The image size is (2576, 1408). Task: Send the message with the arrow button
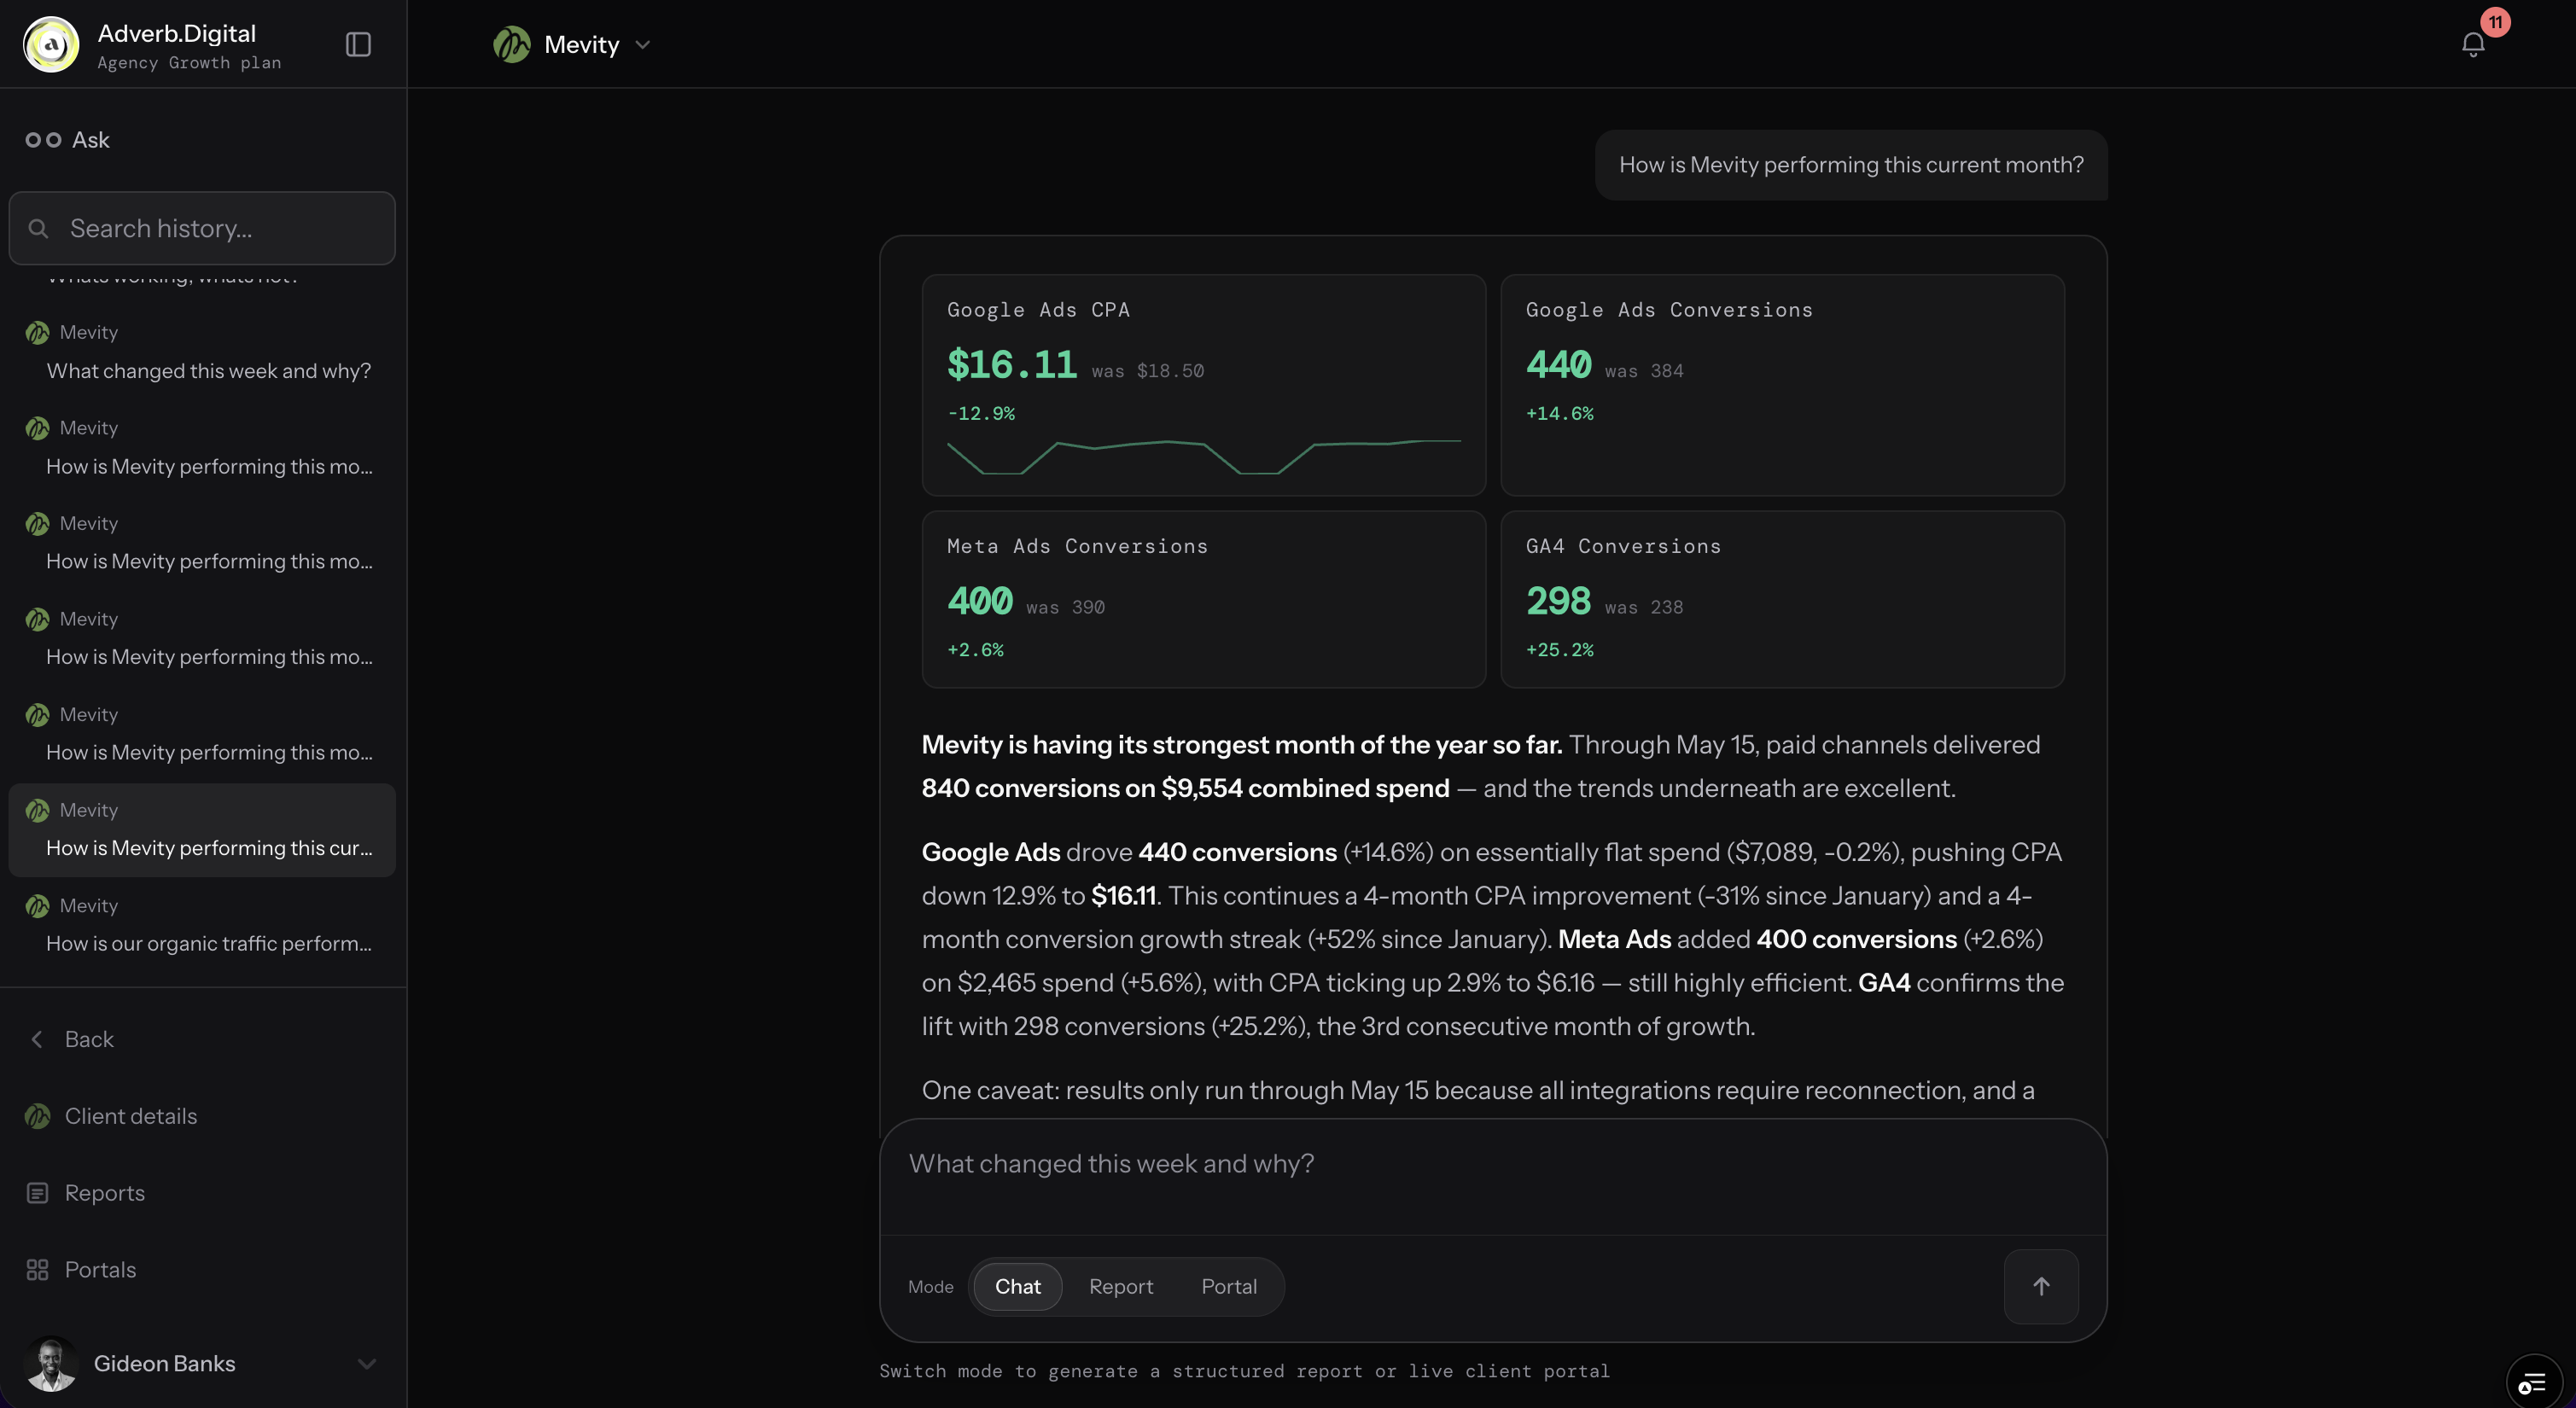tap(2041, 1286)
